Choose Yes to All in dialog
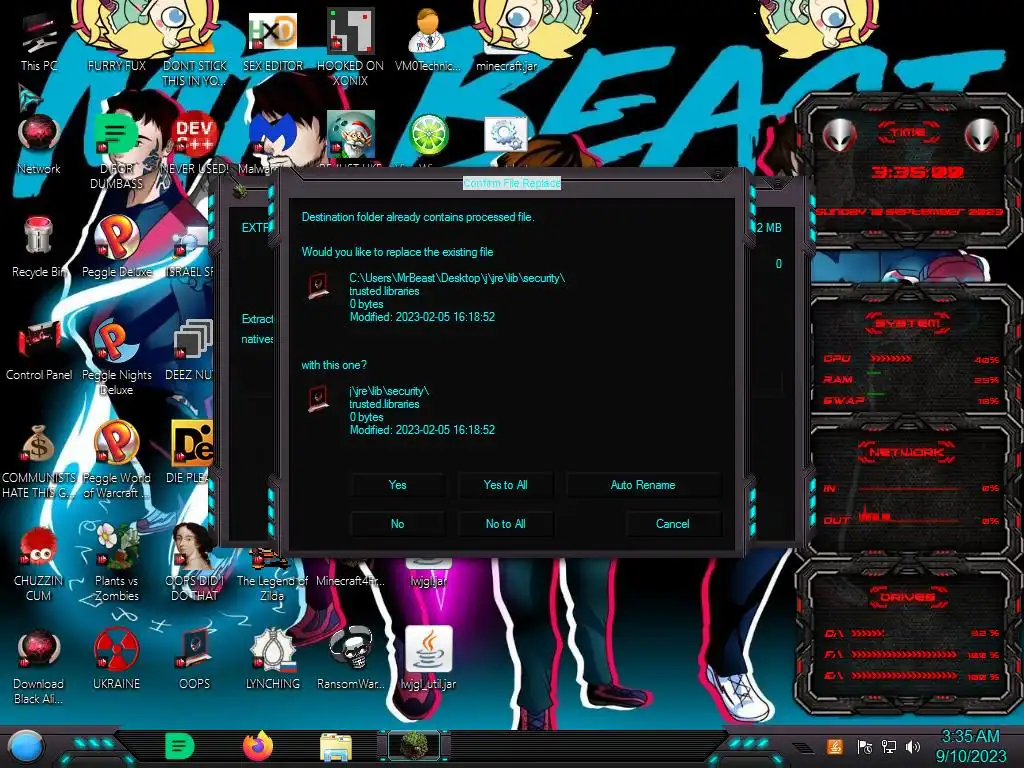The image size is (1024, 768). [505, 485]
